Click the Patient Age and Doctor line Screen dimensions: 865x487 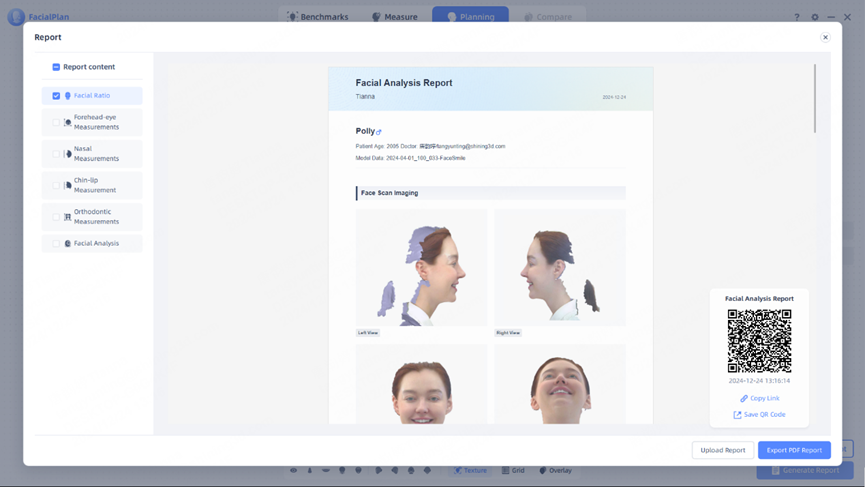pyautogui.click(x=430, y=147)
